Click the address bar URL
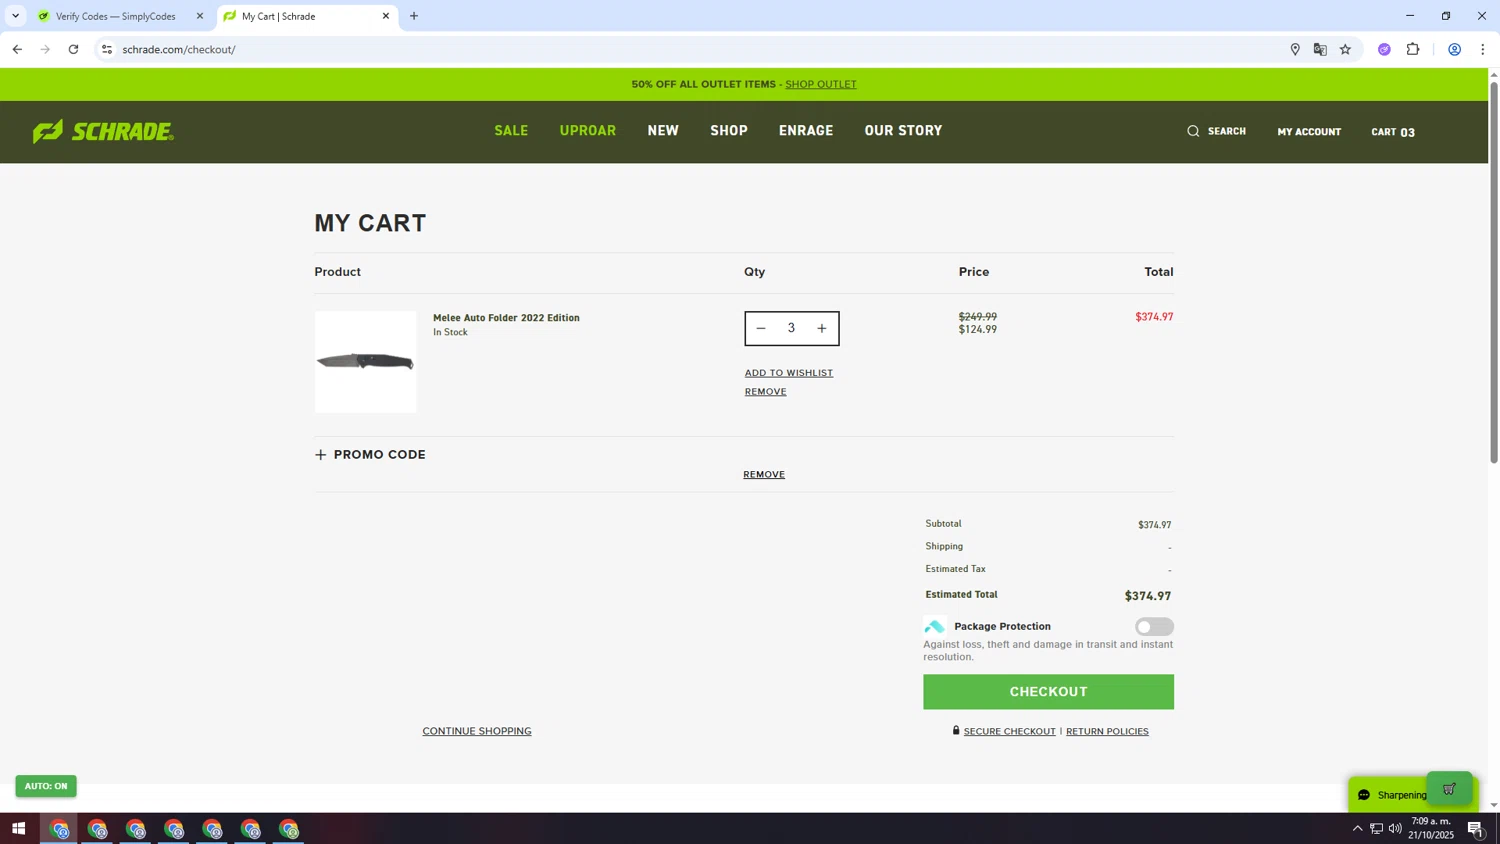The height and width of the screenshot is (844, 1500). 179,50
